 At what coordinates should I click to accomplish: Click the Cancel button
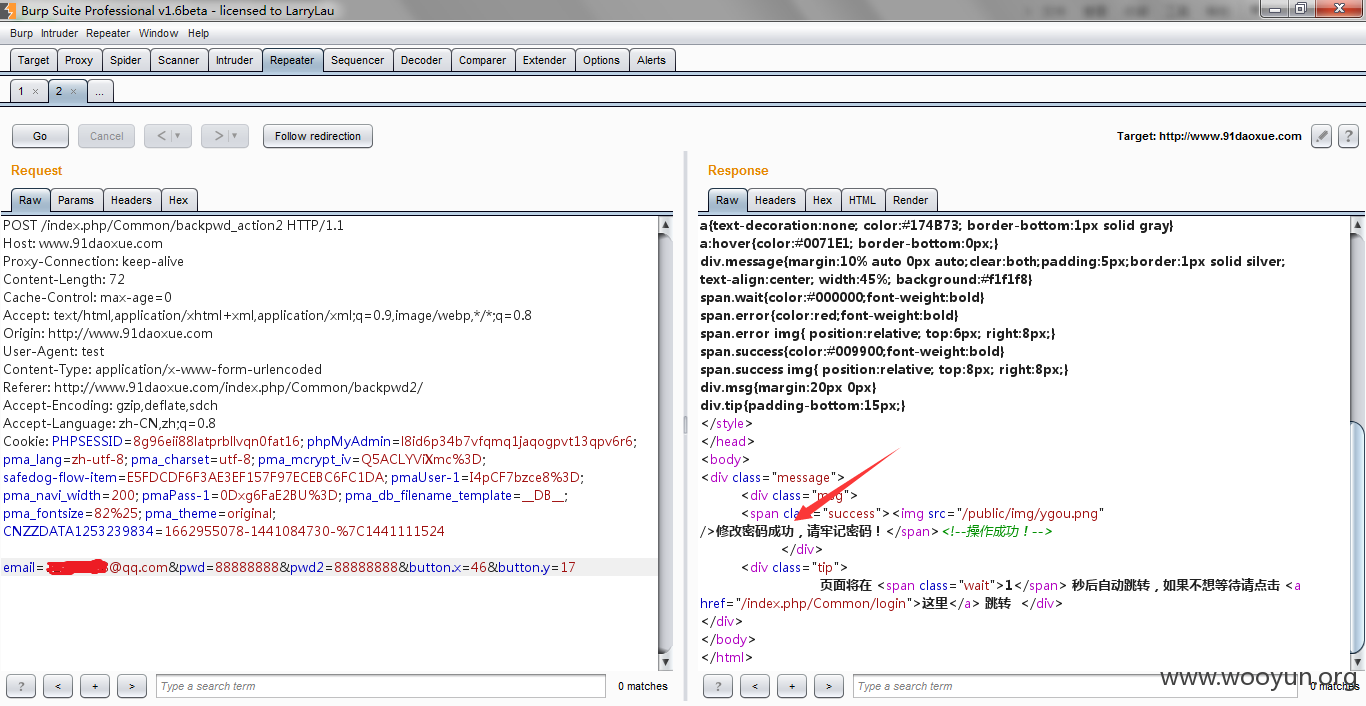[107, 136]
